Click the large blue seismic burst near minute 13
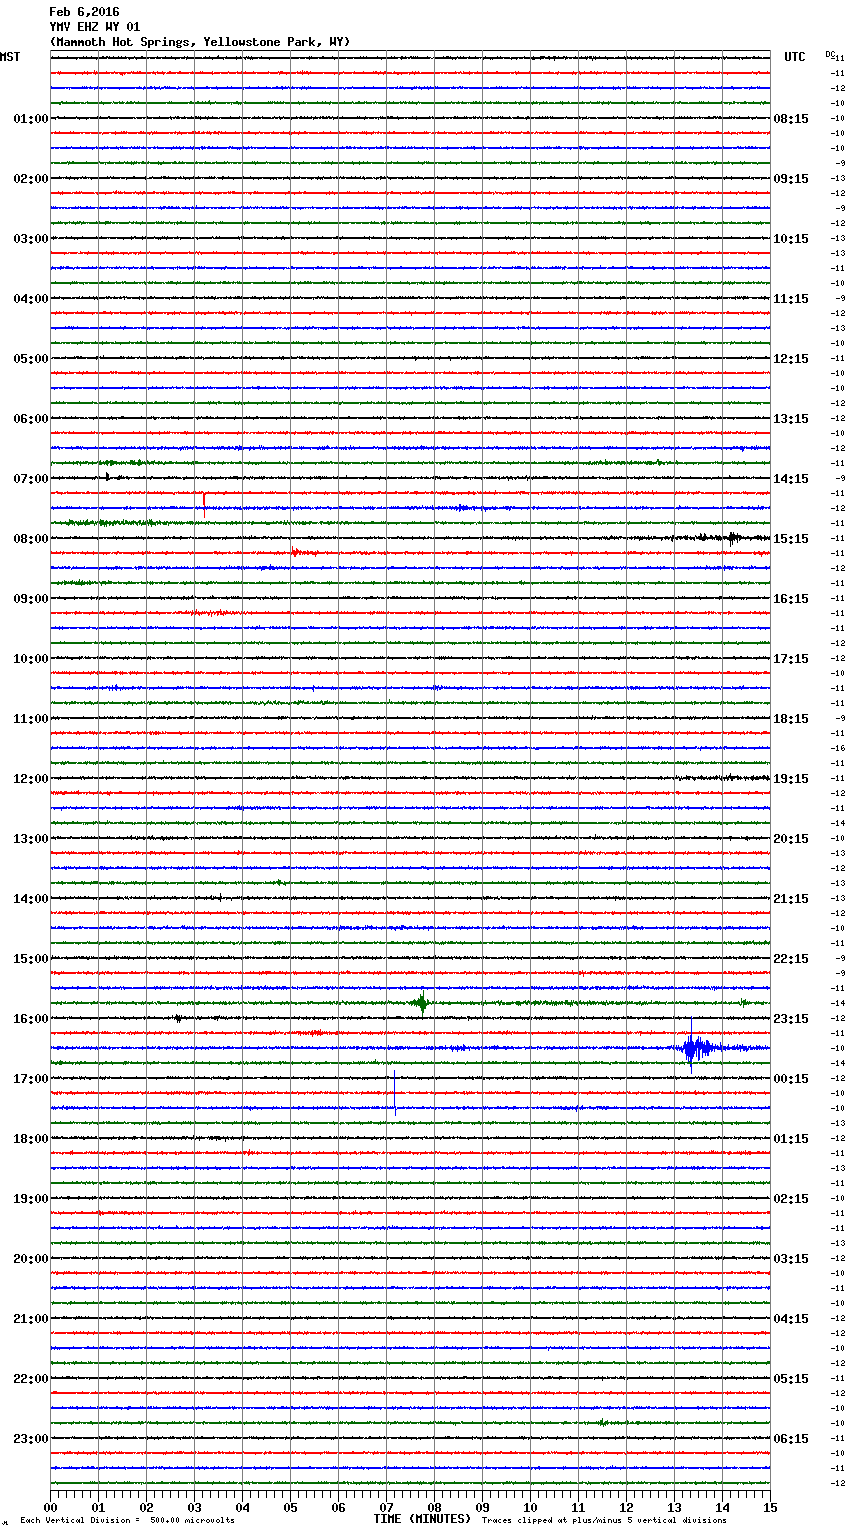The height and width of the screenshot is (1534, 850). pyautogui.click(x=693, y=1048)
